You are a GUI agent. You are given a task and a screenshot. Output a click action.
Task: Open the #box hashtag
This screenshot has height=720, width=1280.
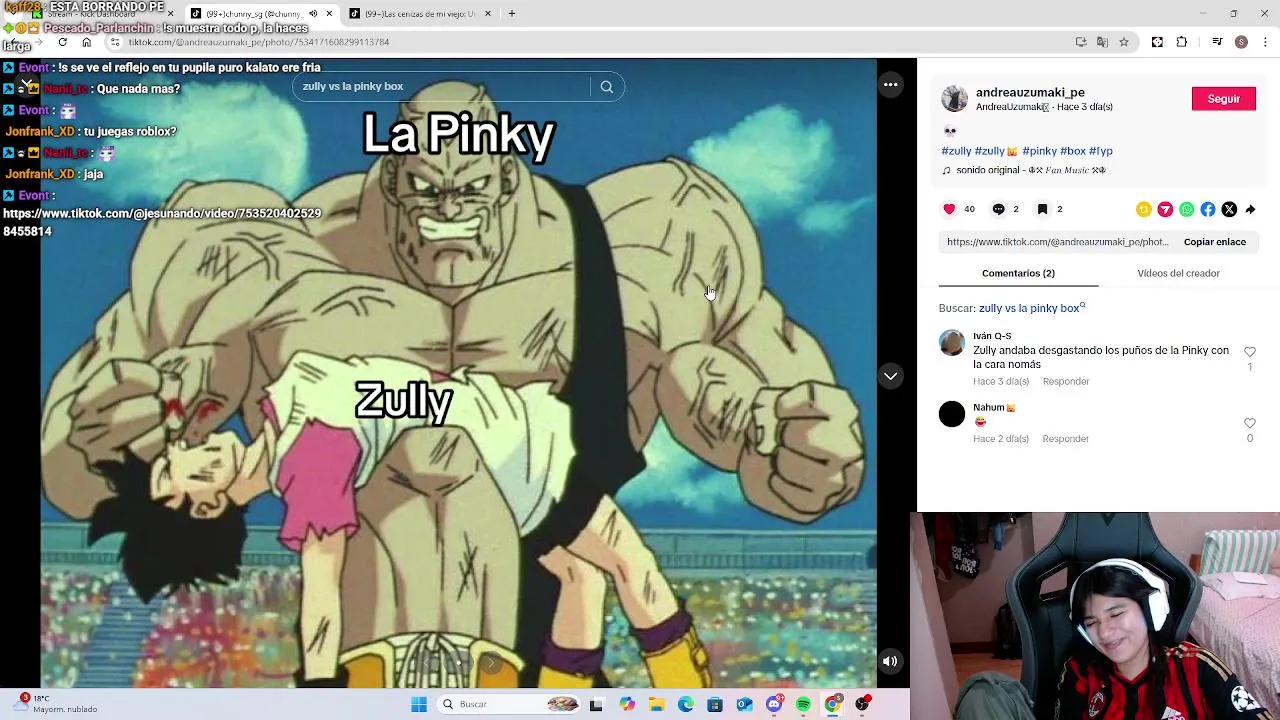[x=1072, y=151]
